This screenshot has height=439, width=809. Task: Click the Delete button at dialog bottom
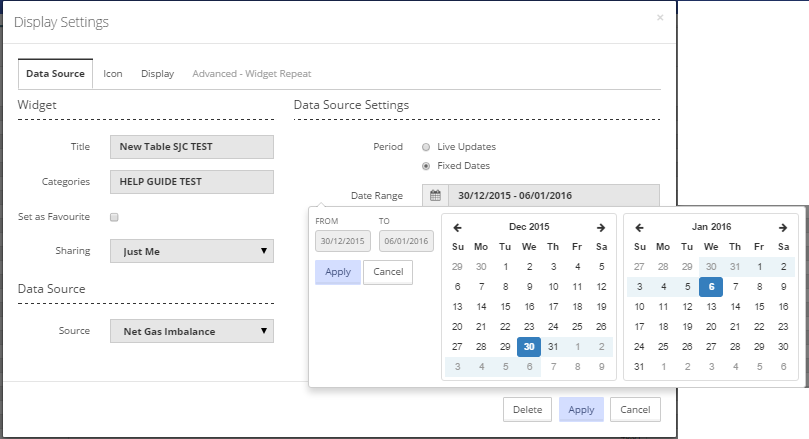coord(527,410)
